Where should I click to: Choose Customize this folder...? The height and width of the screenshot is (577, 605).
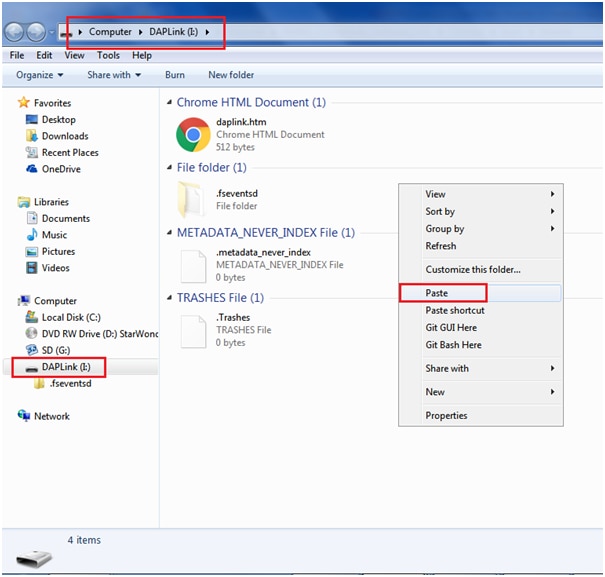click(481, 269)
